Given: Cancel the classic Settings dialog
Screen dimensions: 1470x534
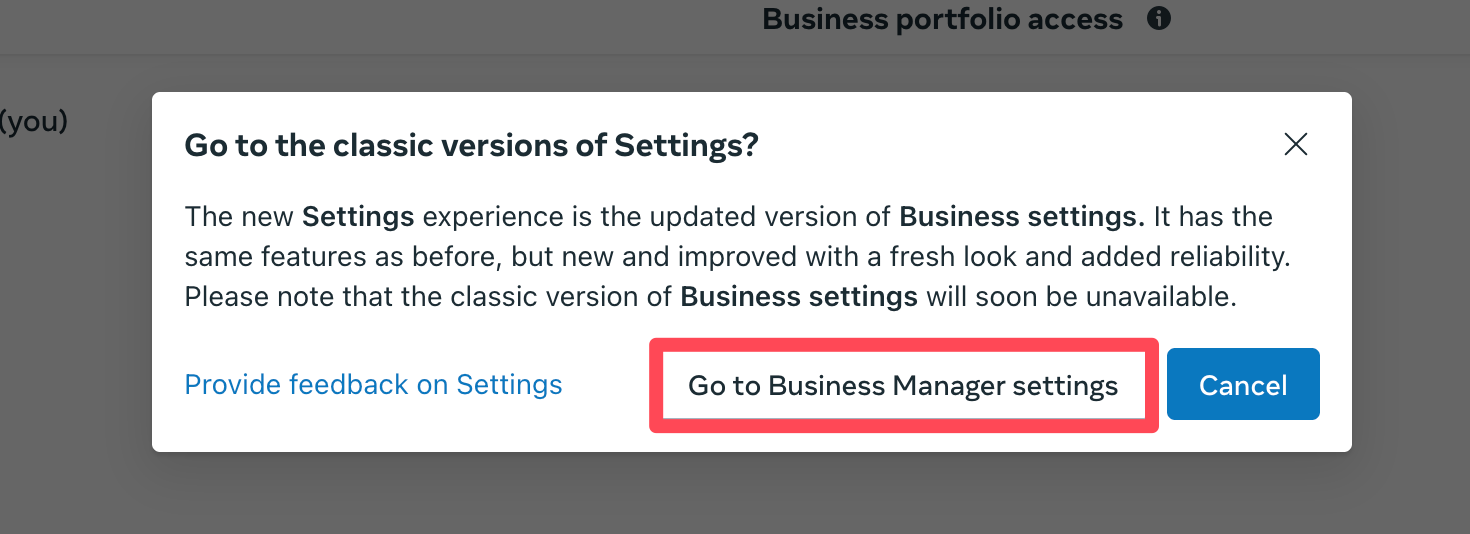Looking at the screenshot, I should [x=1243, y=385].
